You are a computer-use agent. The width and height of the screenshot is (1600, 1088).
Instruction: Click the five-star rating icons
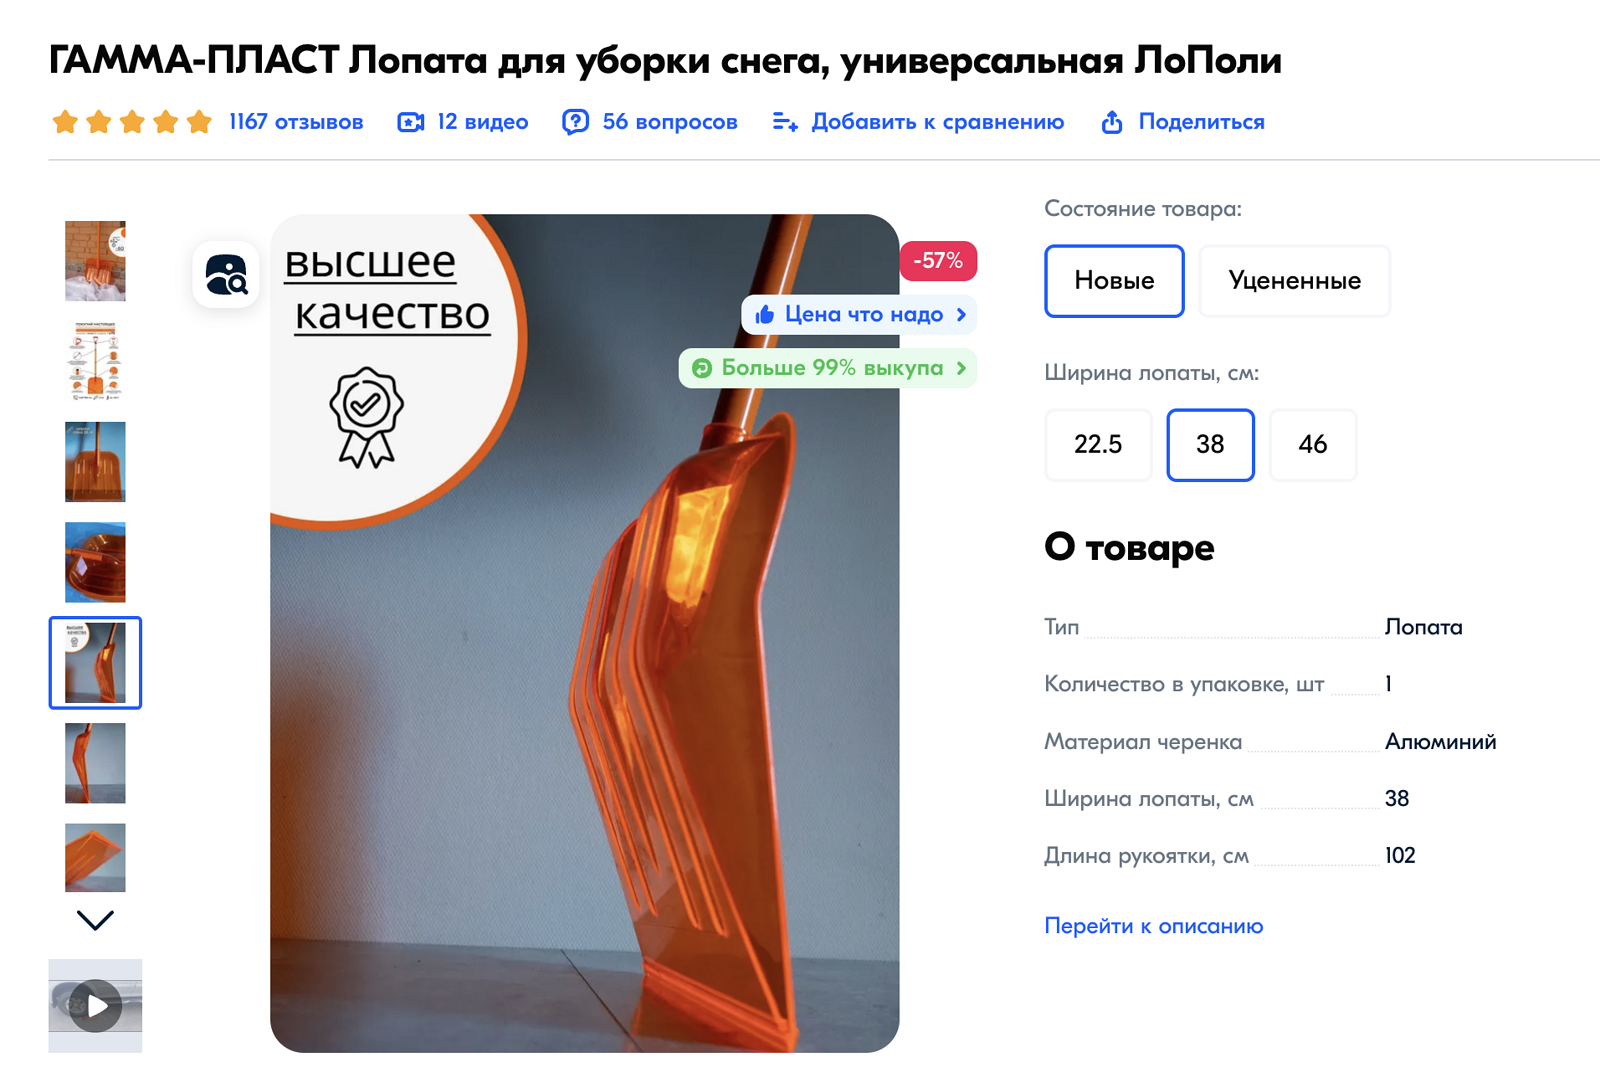pyautogui.click(x=132, y=122)
